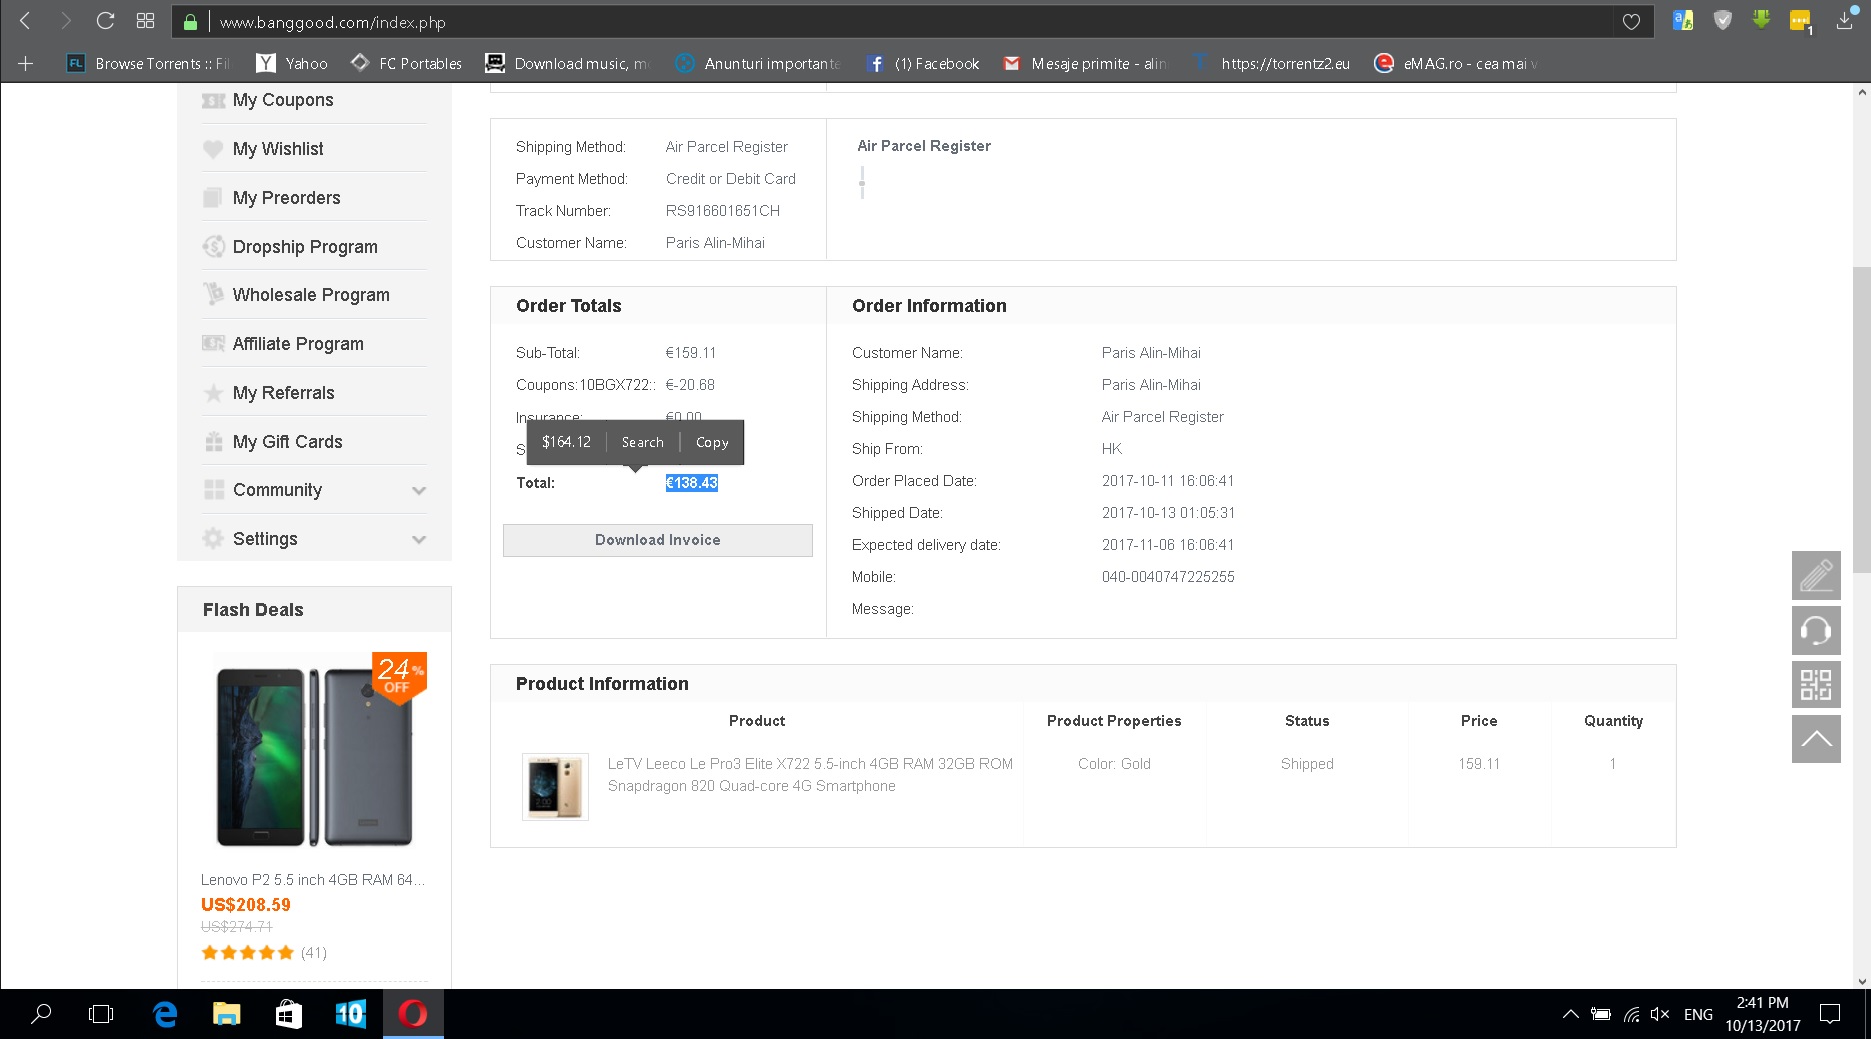This screenshot has height=1039, width=1871.
Task: Open My Preorders in sidebar
Action: tap(286, 198)
